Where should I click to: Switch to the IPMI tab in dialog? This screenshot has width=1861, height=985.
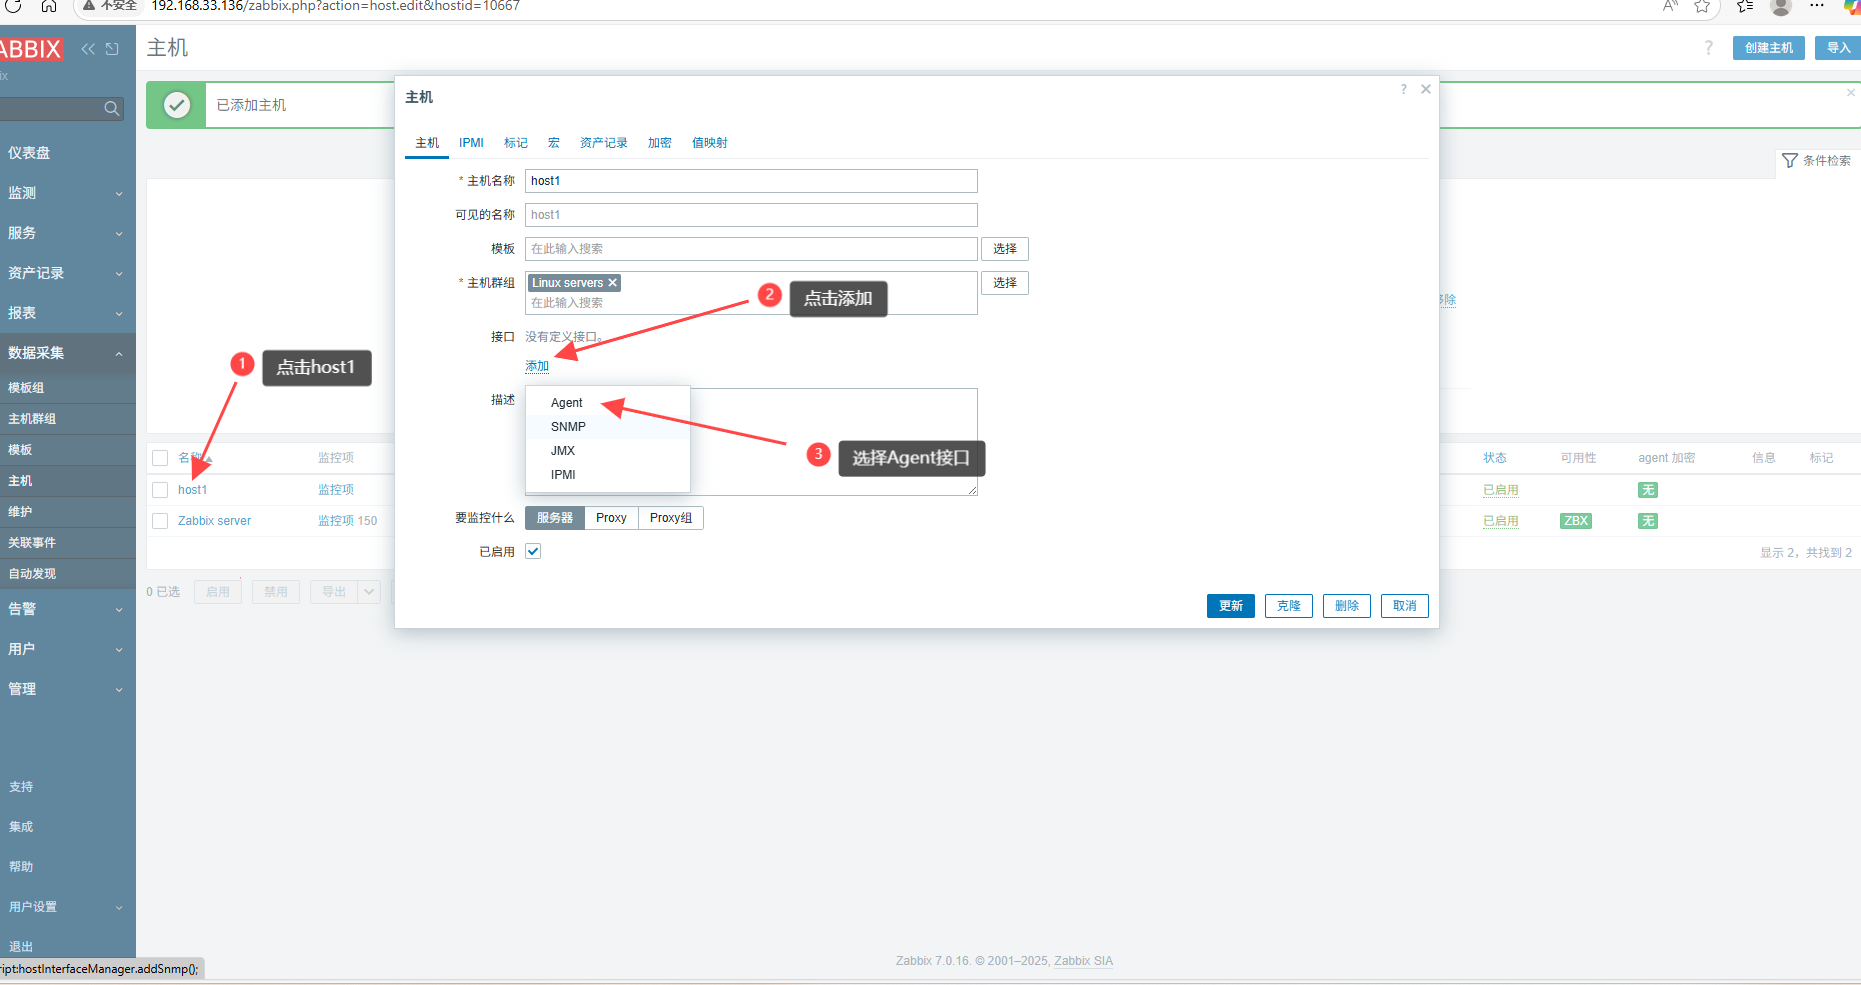(x=471, y=143)
